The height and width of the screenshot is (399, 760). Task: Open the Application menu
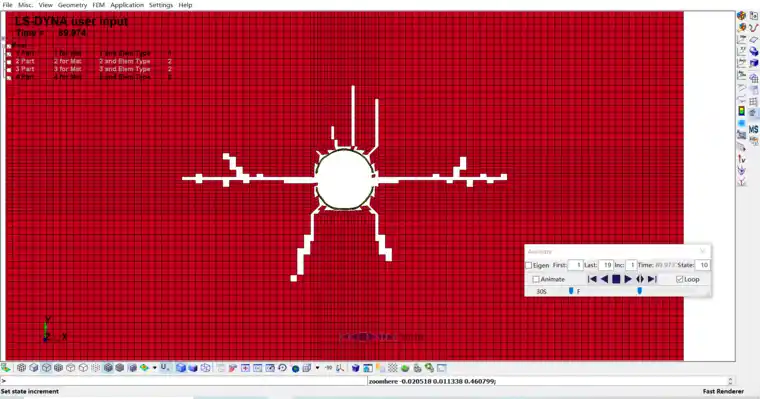(x=127, y=5)
